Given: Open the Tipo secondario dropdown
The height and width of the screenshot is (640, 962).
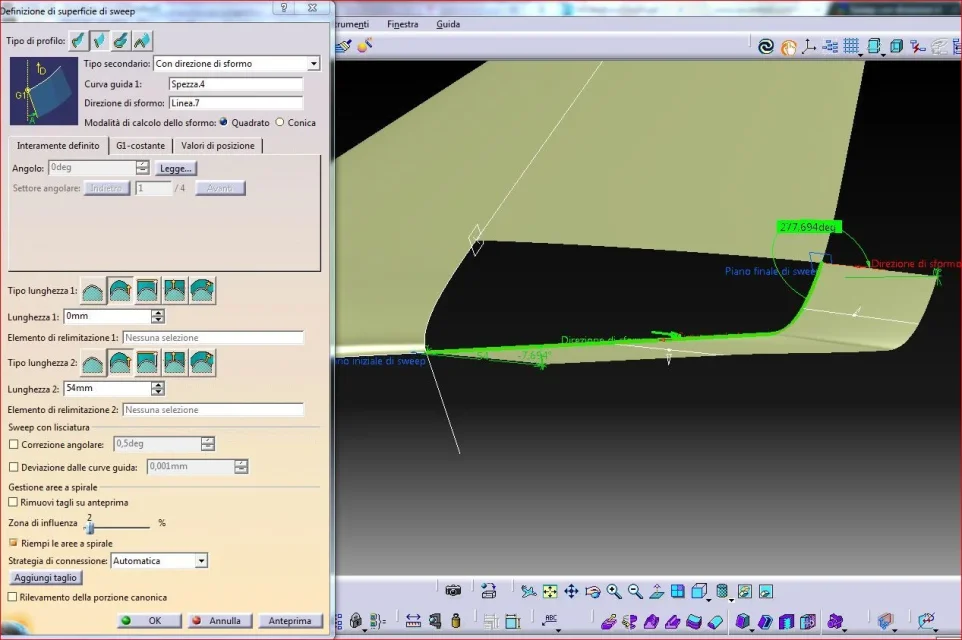Looking at the screenshot, I should (313, 64).
